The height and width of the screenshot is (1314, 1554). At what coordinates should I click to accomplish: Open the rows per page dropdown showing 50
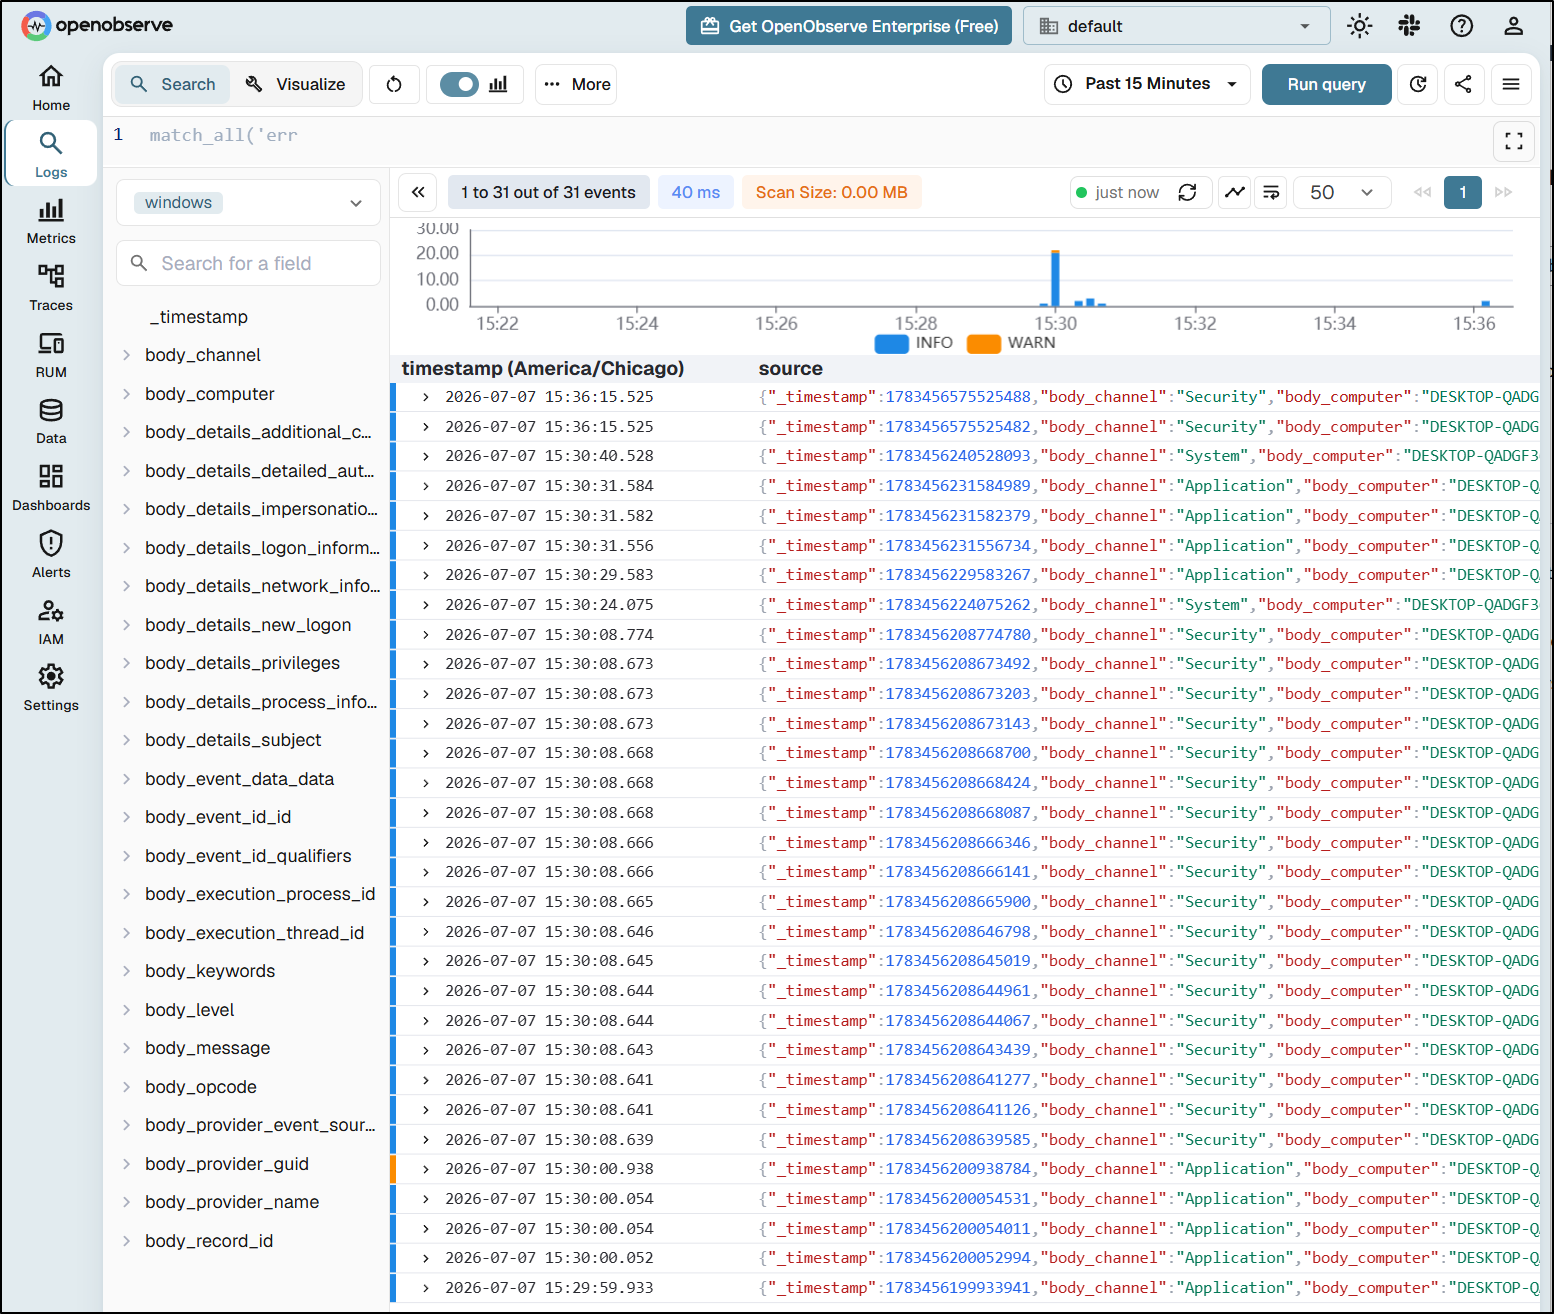point(1342,192)
